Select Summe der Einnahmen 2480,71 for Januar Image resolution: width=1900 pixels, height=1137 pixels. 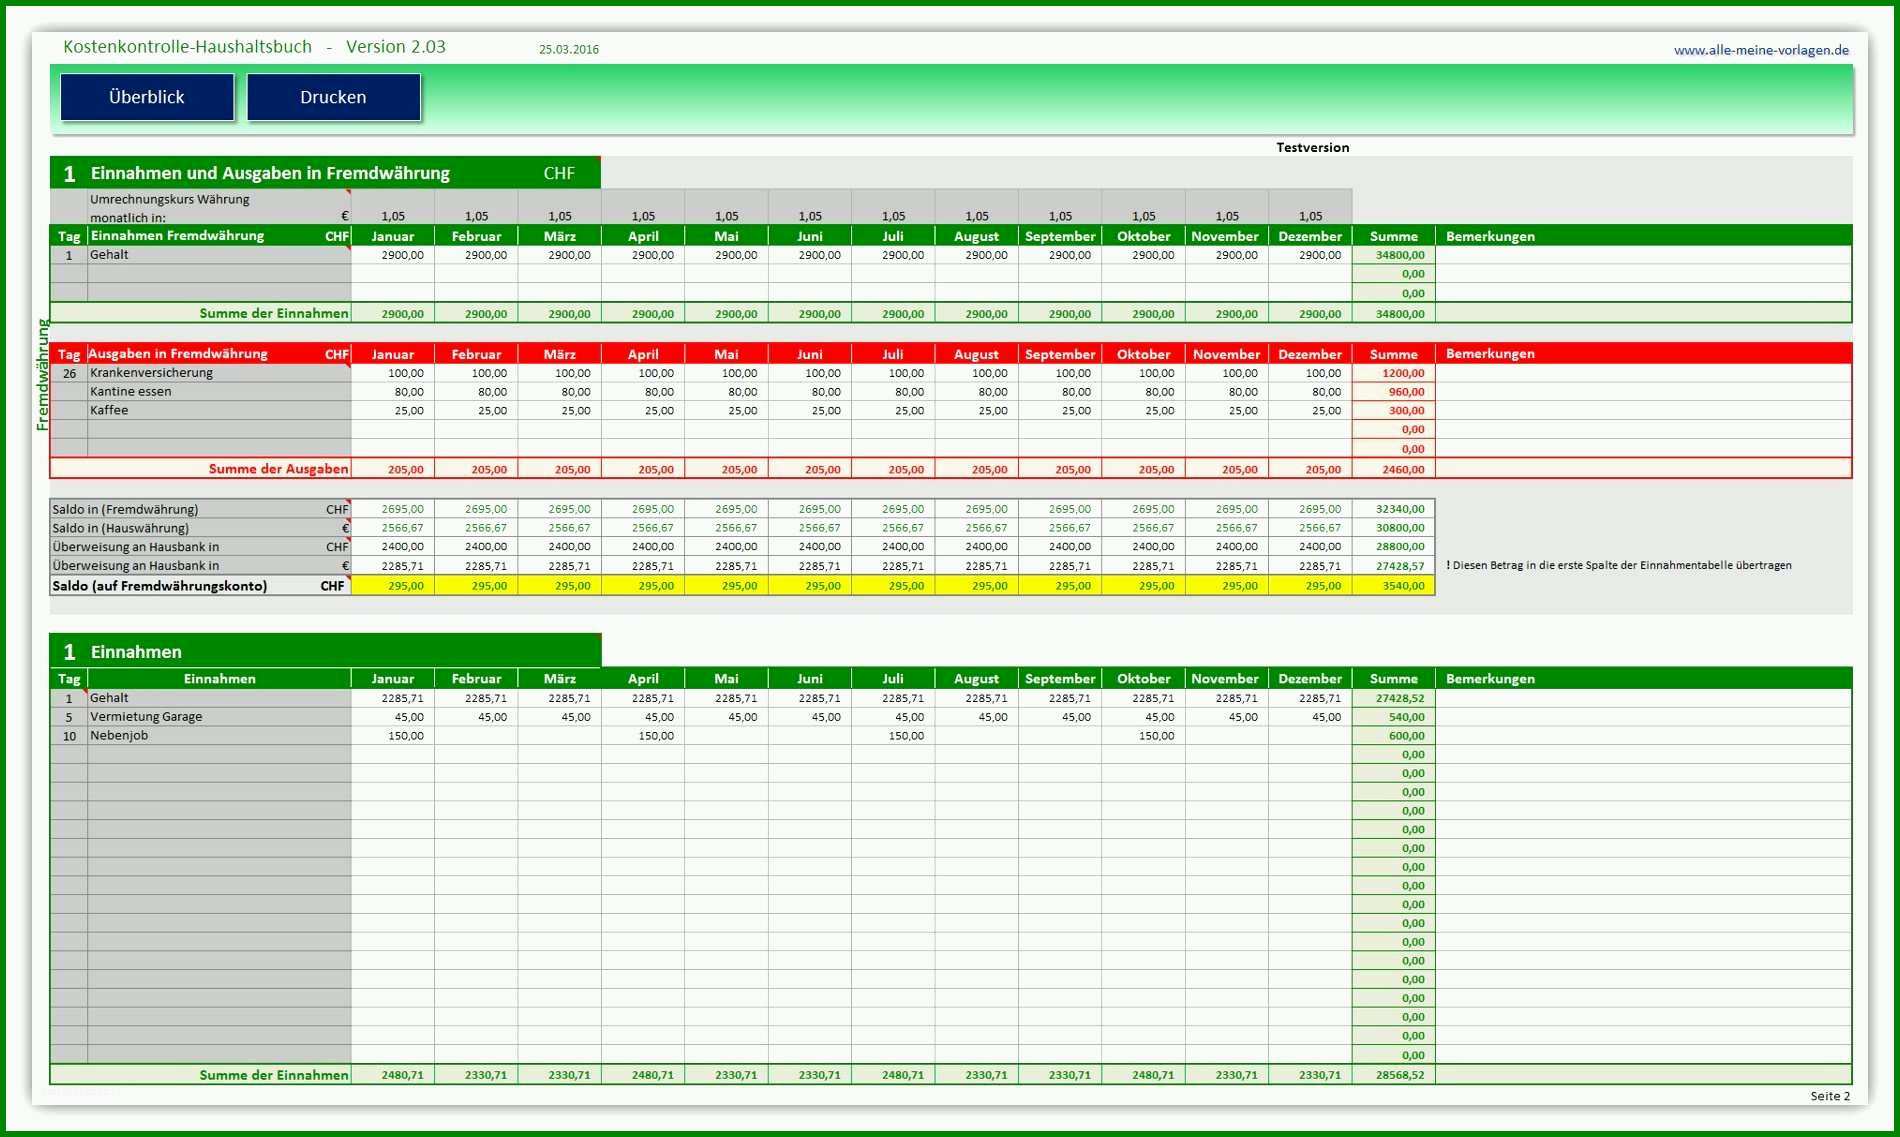pos(393,1075)
